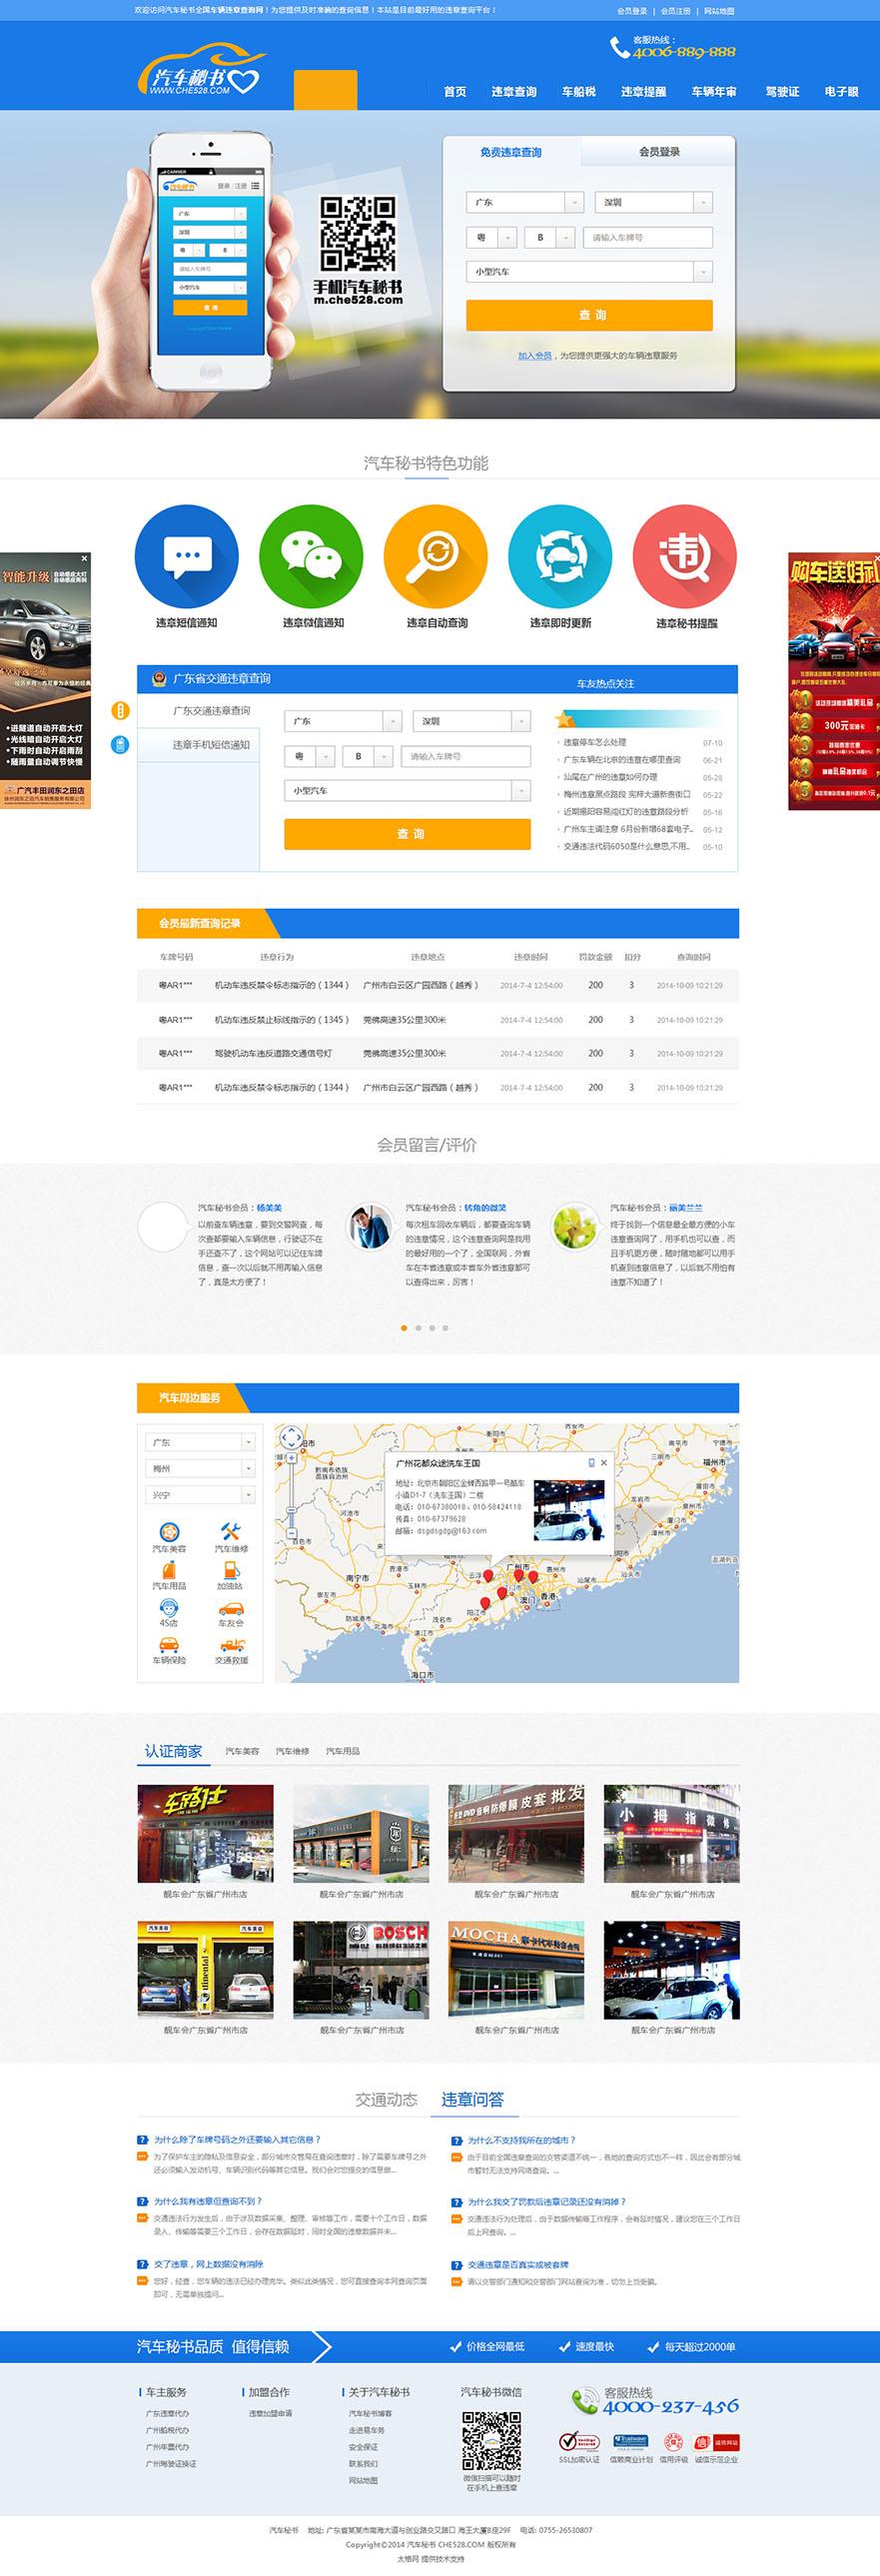
Task: Switch to the 交通动态 news tab
Action: [x=386, y=2099]
